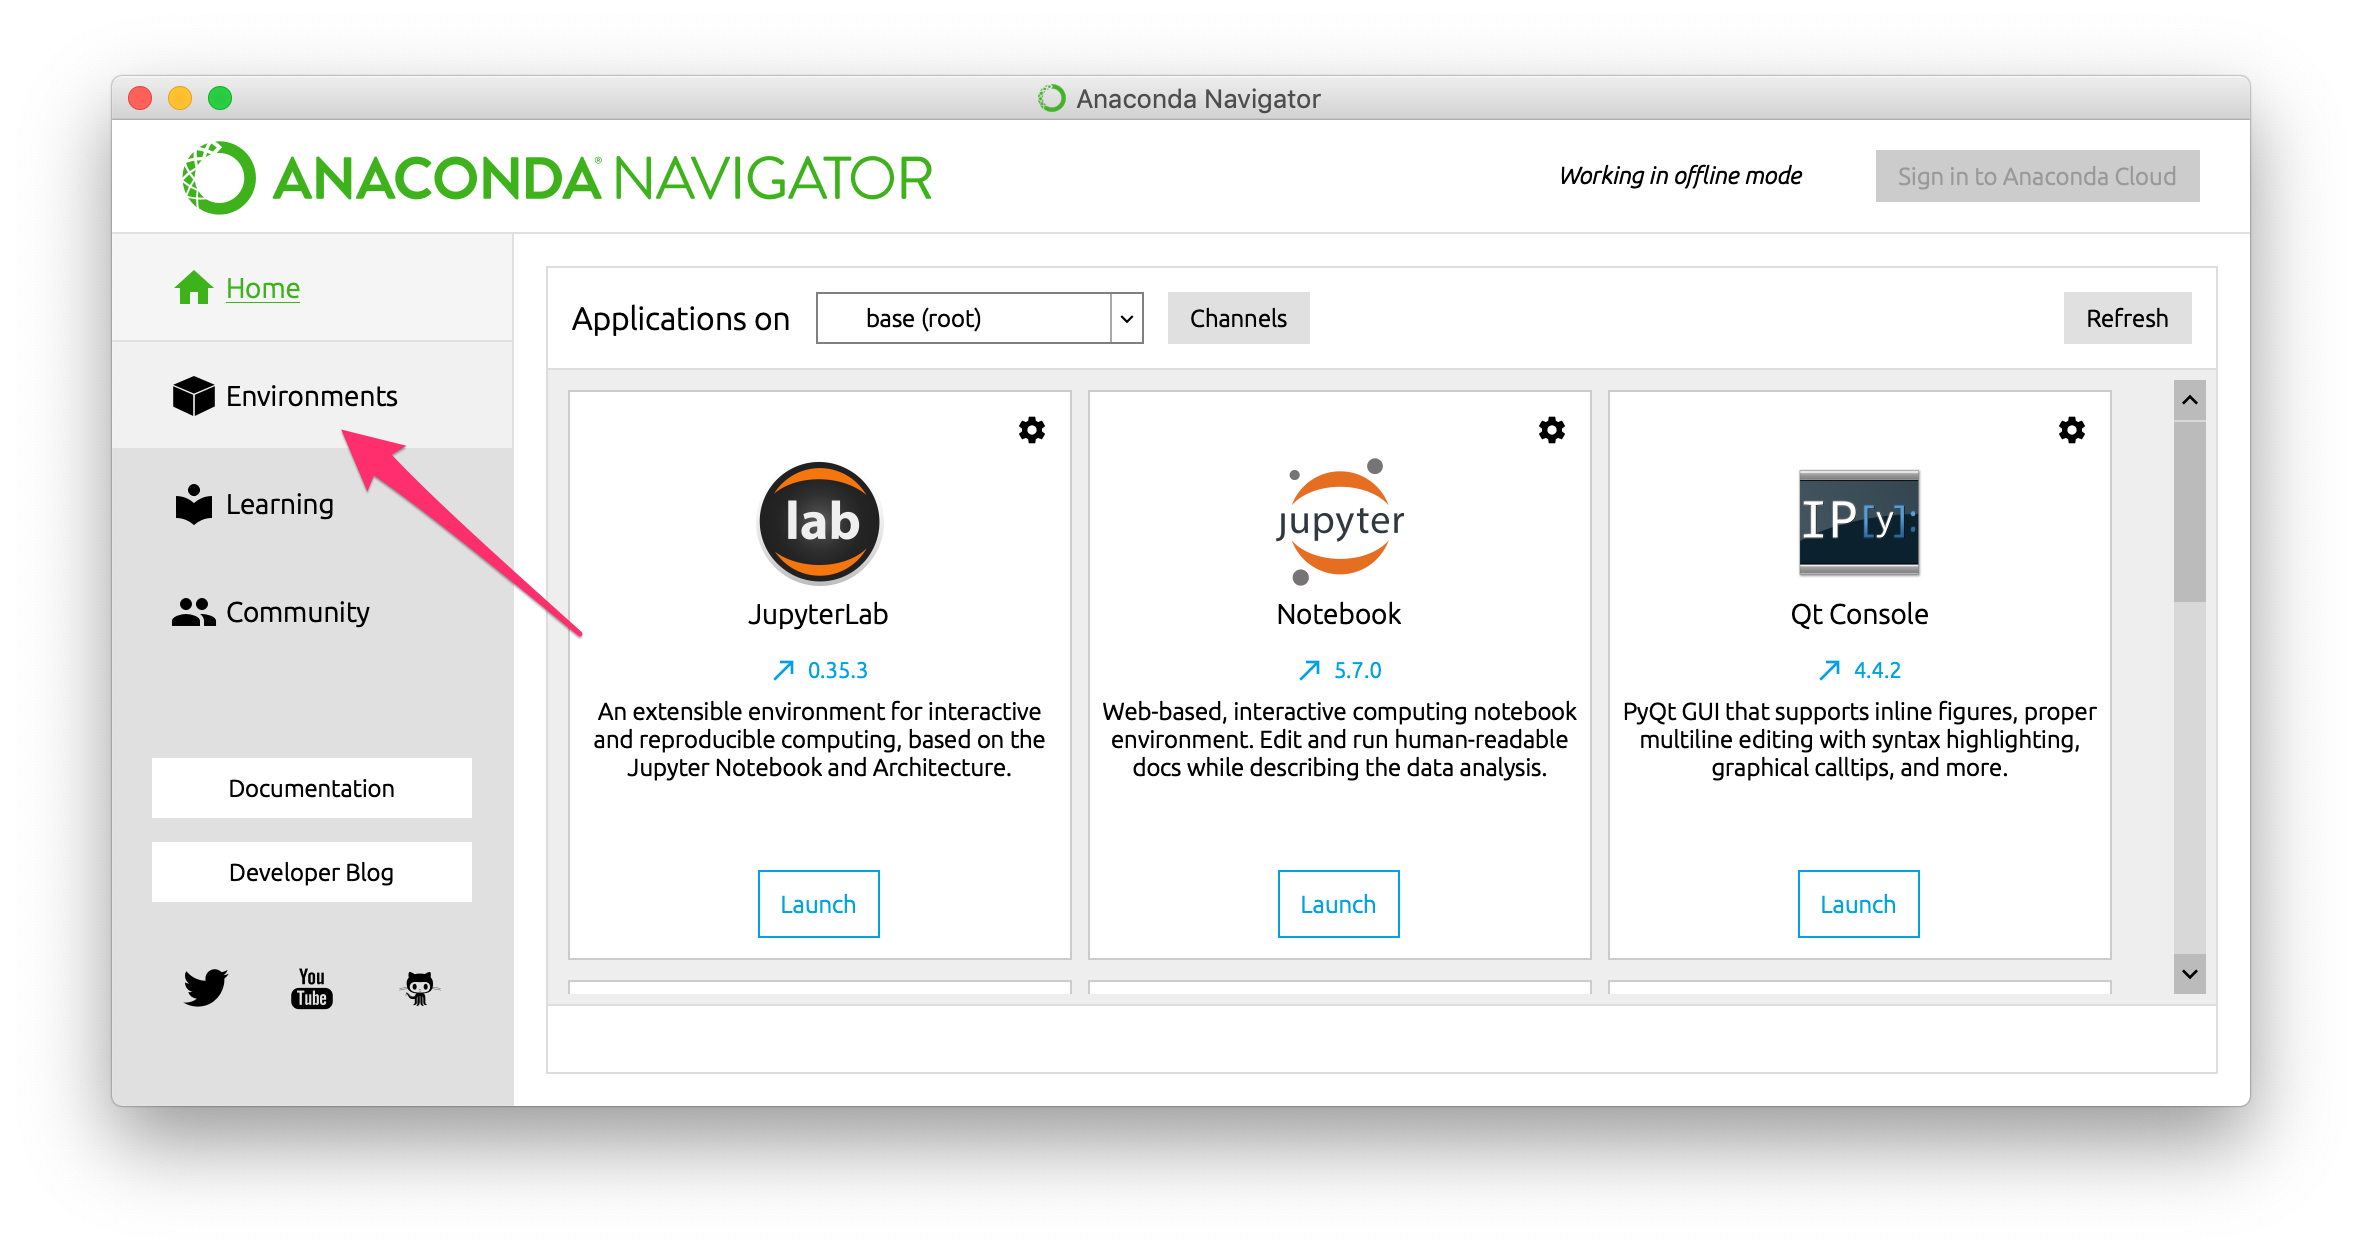Open Qt Console gear options

pyautogui.click(x=2071, y=430)
